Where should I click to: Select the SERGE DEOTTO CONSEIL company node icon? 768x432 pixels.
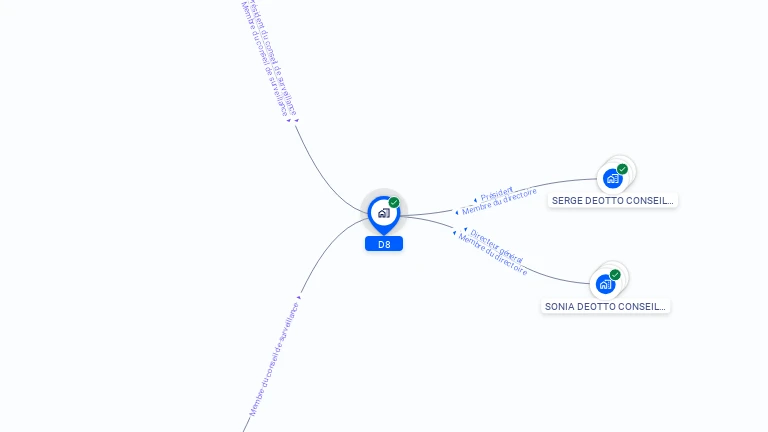(x=612, y=178)
